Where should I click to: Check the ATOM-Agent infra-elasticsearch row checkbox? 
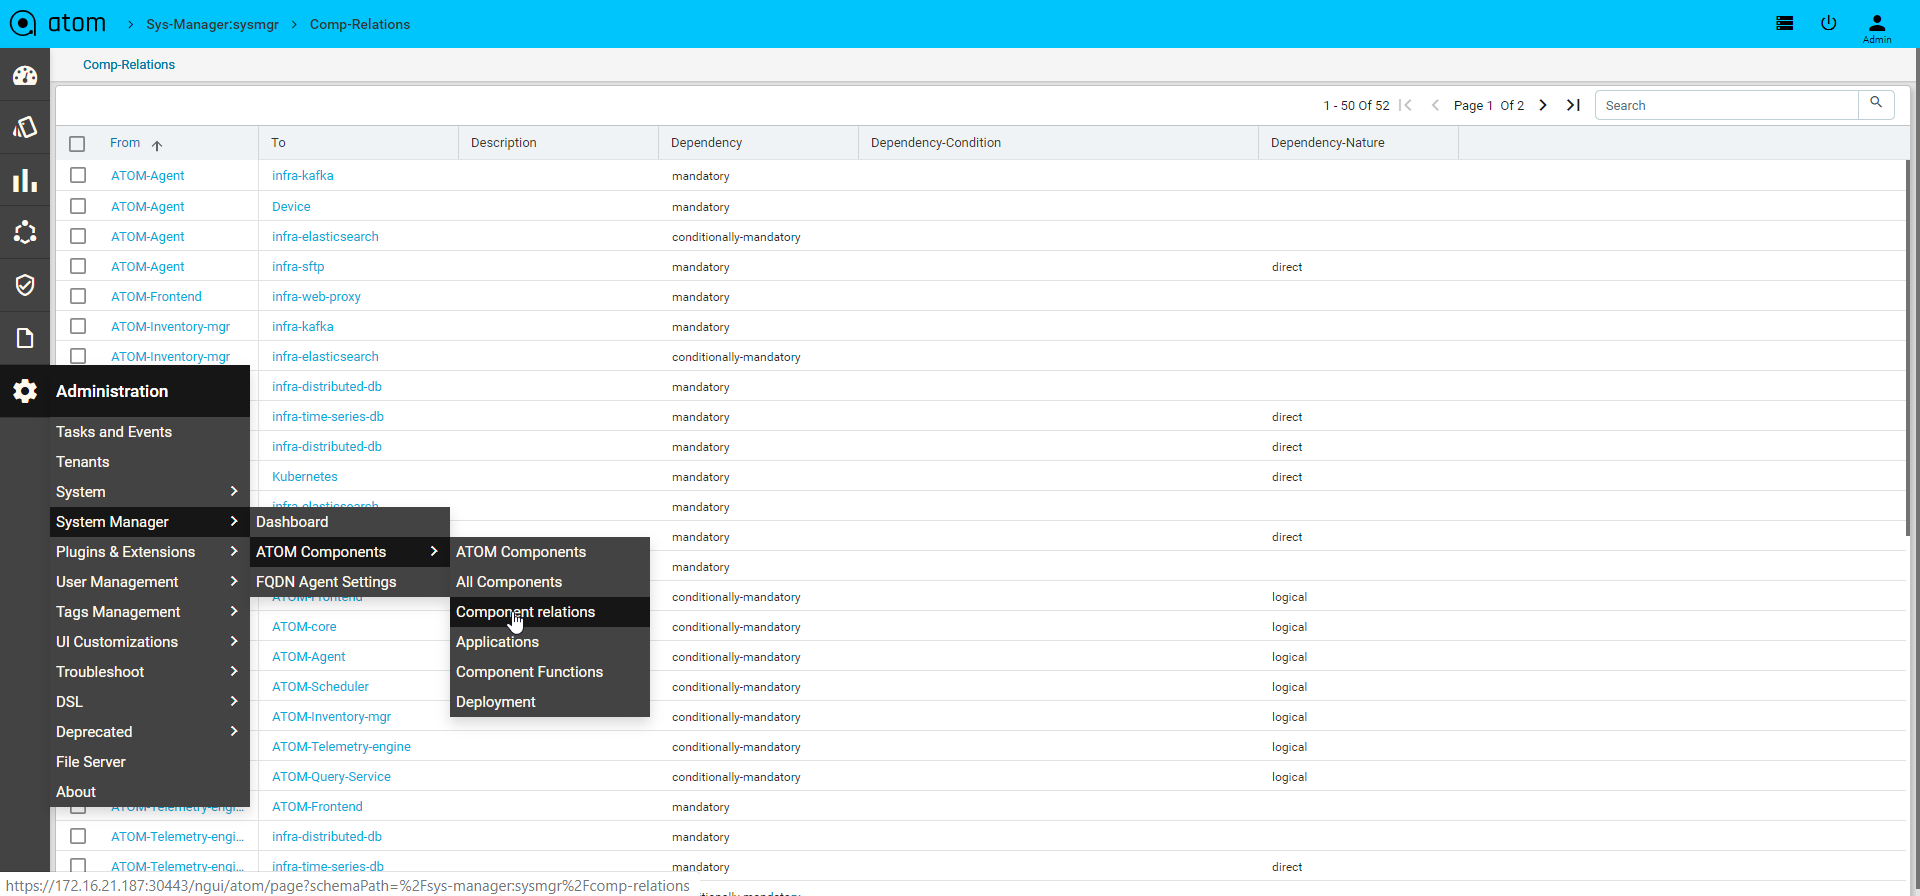pyautogui.click(x=78, y=236)
